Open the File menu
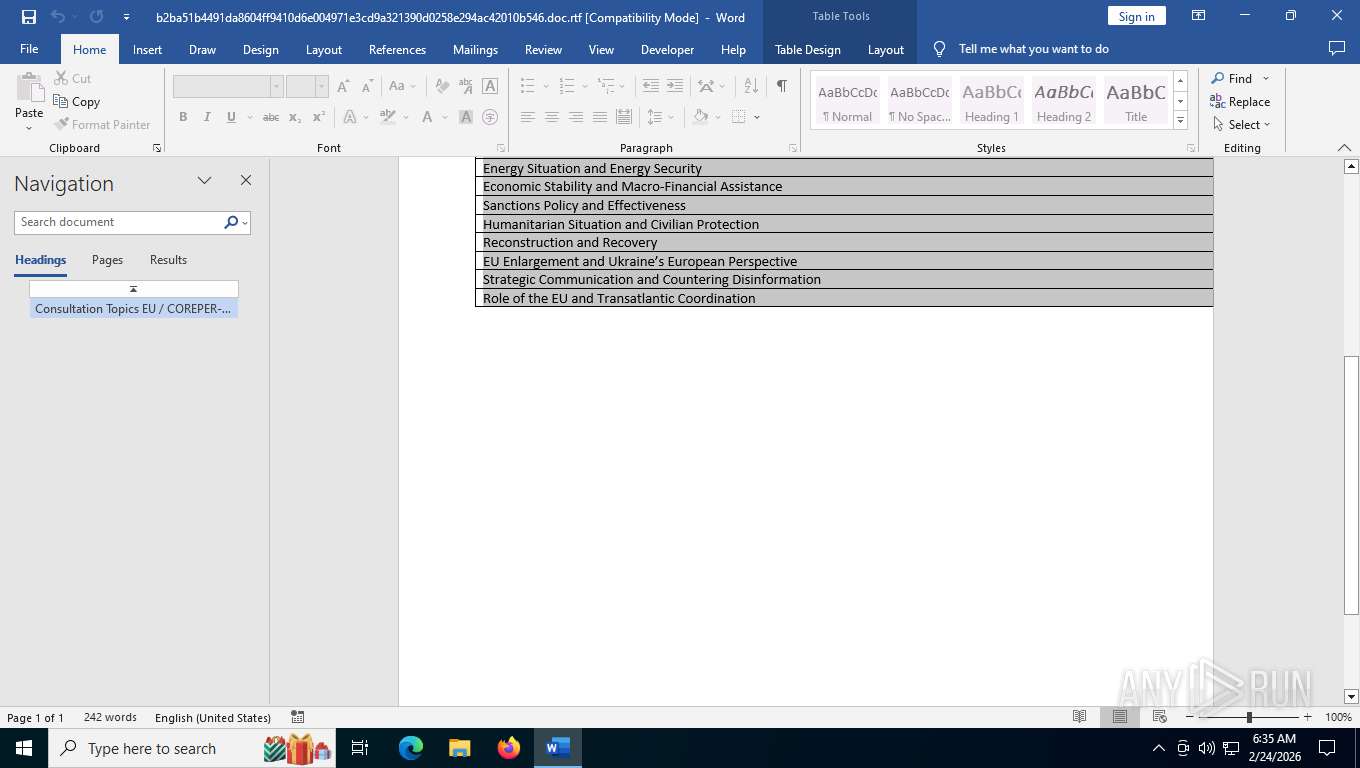This screenshot has width=1360, height=768. tap(29, 49)
